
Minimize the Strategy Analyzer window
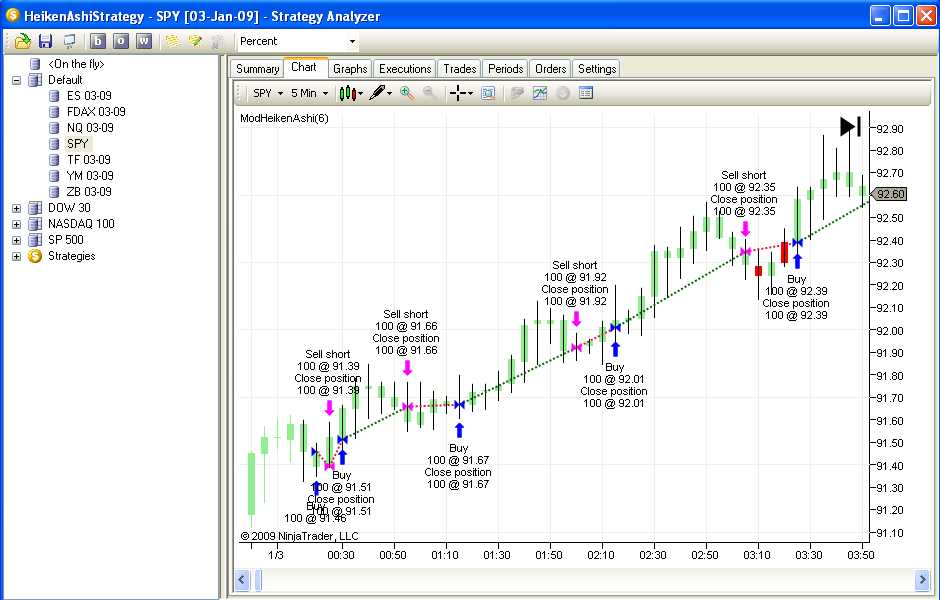[x=880, y=16]
